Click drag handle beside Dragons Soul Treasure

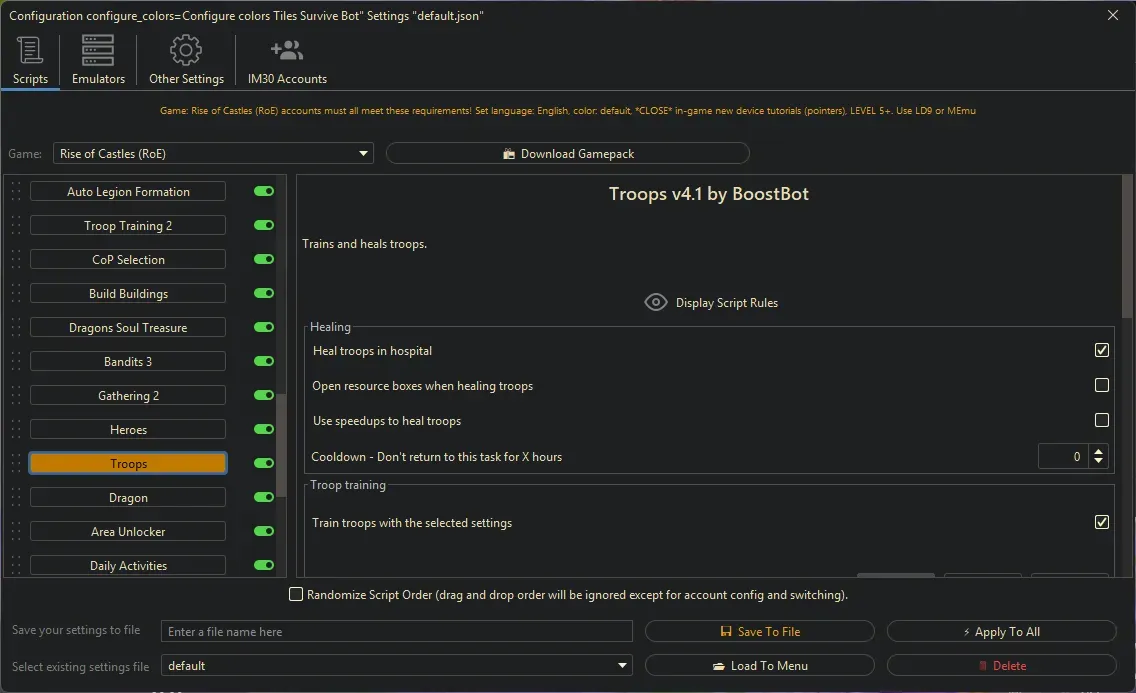16,327
